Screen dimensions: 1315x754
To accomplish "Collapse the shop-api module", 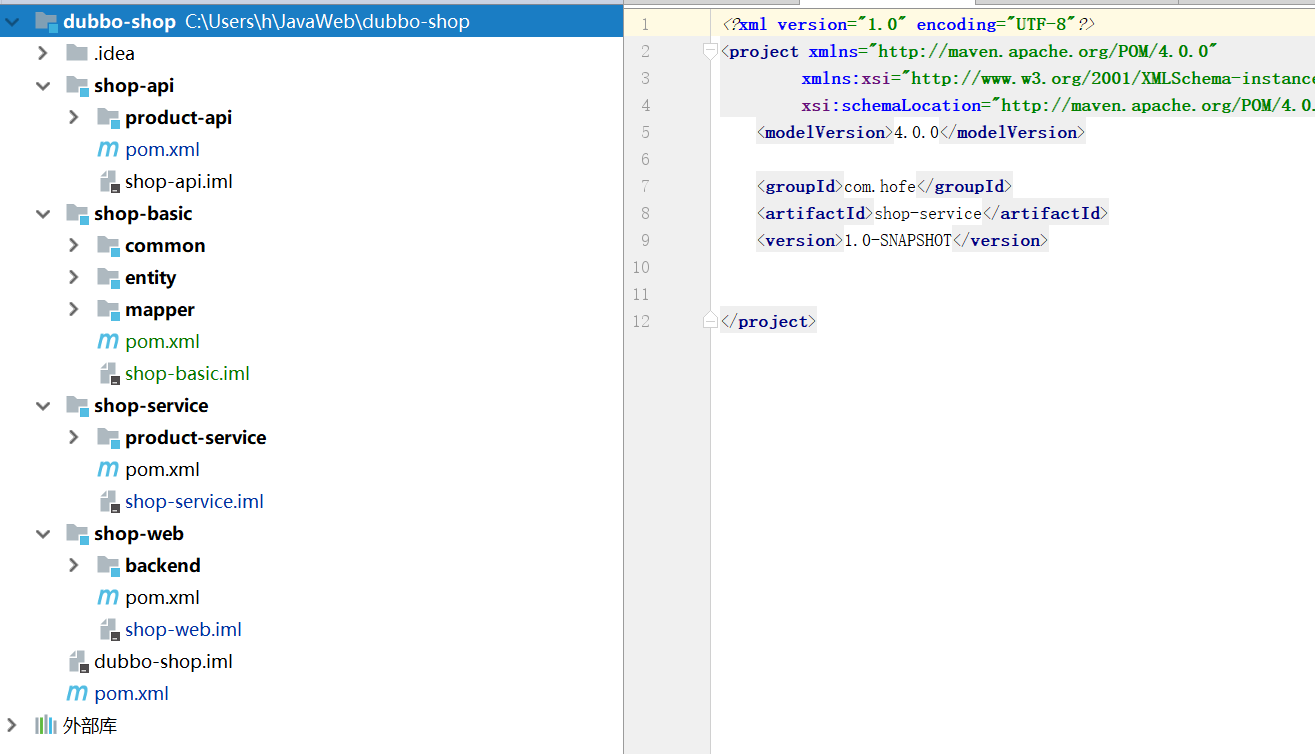I will [43, 85].
